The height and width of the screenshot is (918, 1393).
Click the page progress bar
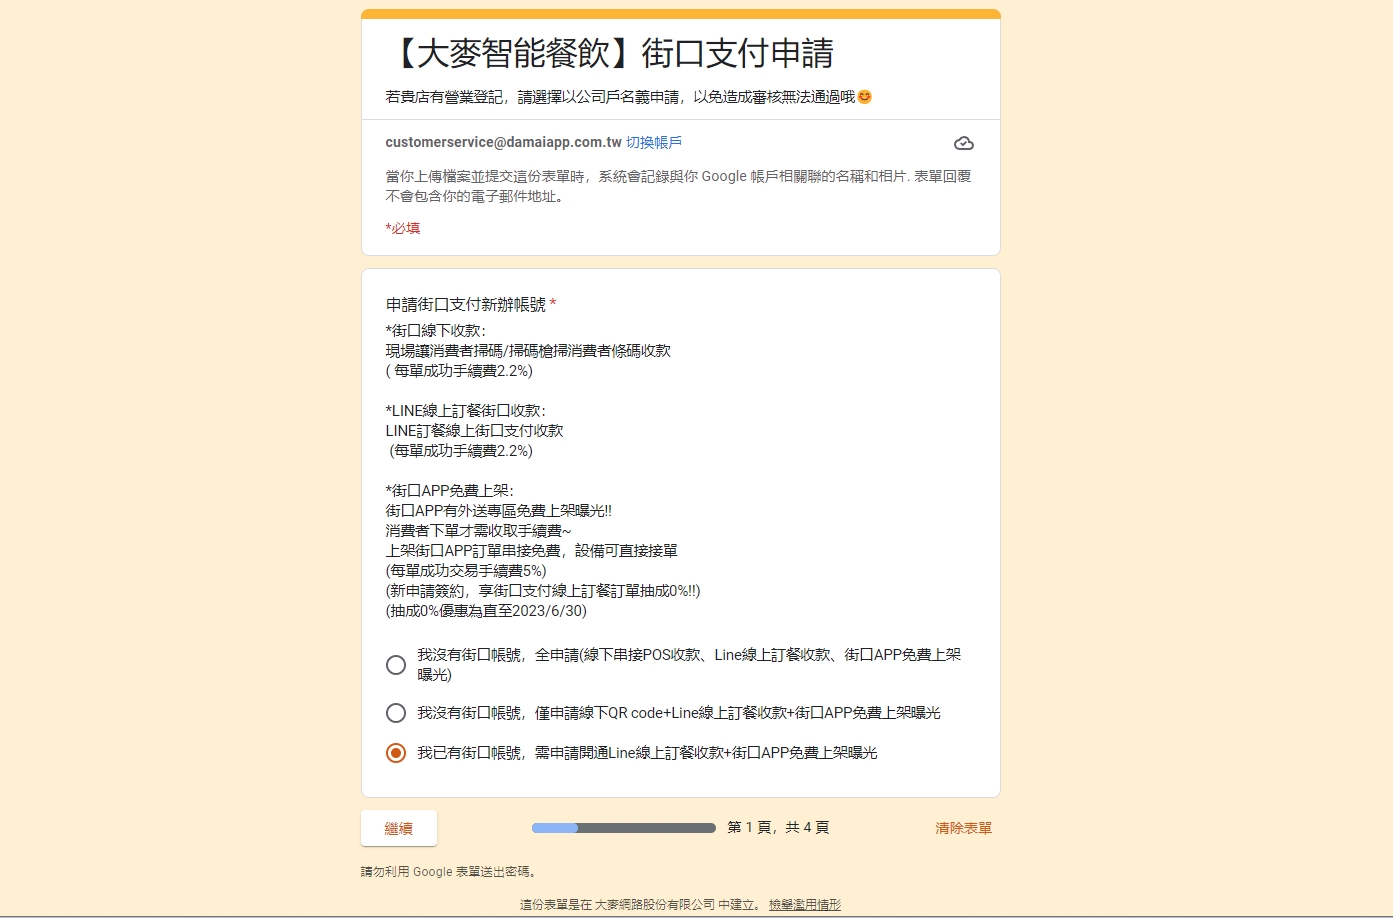(623, 828)
